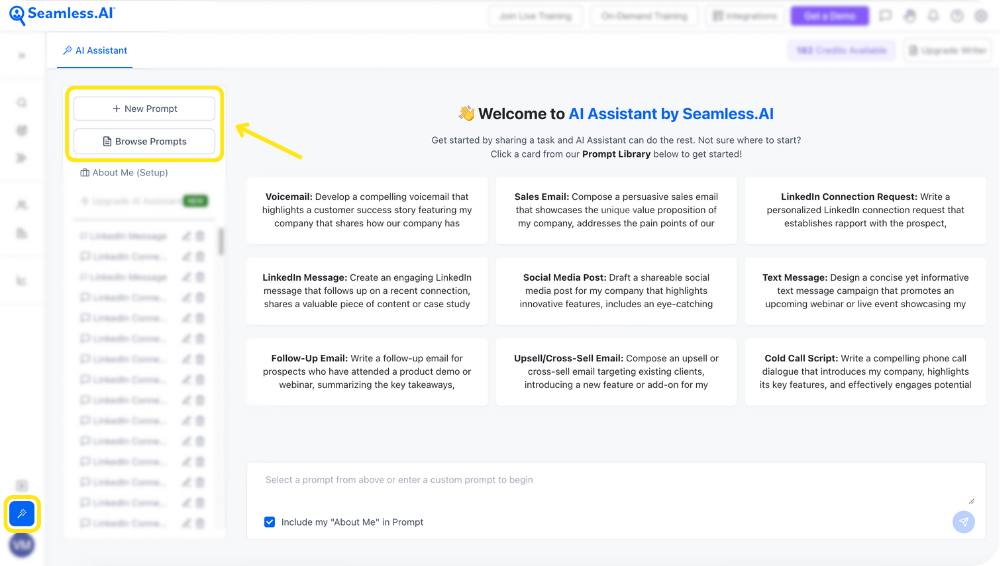The width and height of the screenshot is (1000, 566).
Task: Click the Get a Demo button
Action: pyautogui.click(x=830, y=16)
